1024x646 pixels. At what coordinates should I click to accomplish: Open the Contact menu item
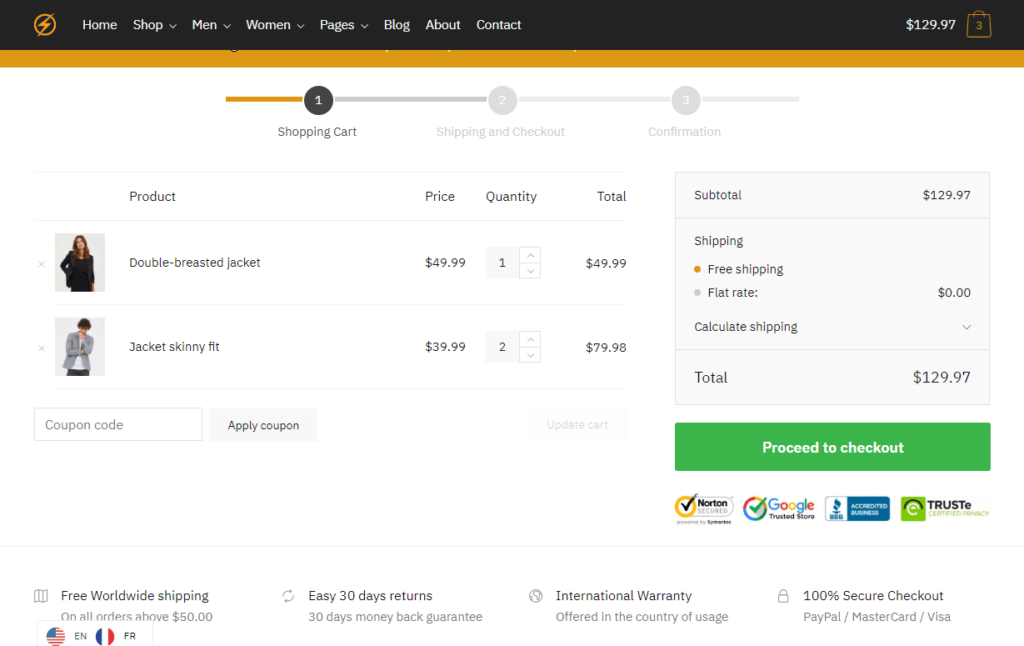pyautogui.click(x=498, y=24)
